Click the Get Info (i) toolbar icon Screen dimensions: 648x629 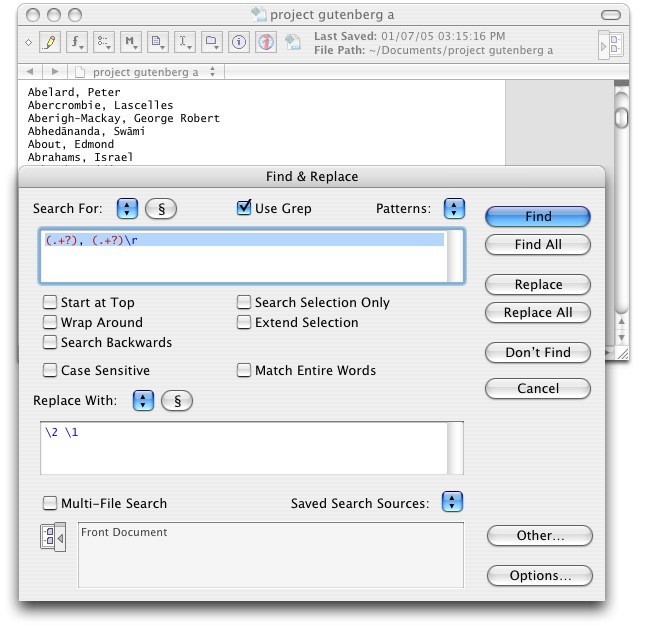point(239,42)
